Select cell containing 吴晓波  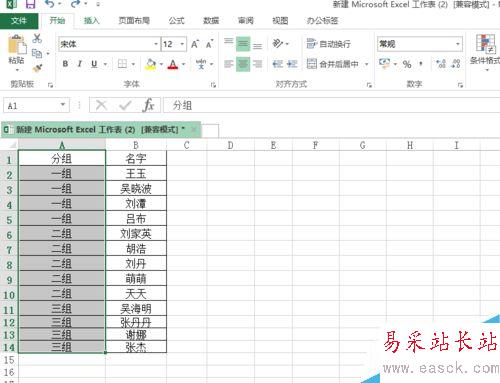point(136,189)
